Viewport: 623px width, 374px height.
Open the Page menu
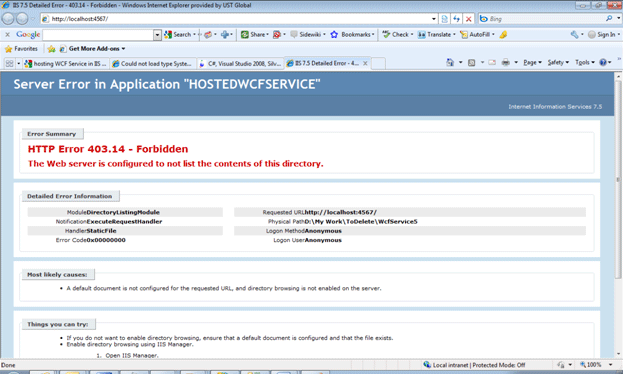coord(532,62)
